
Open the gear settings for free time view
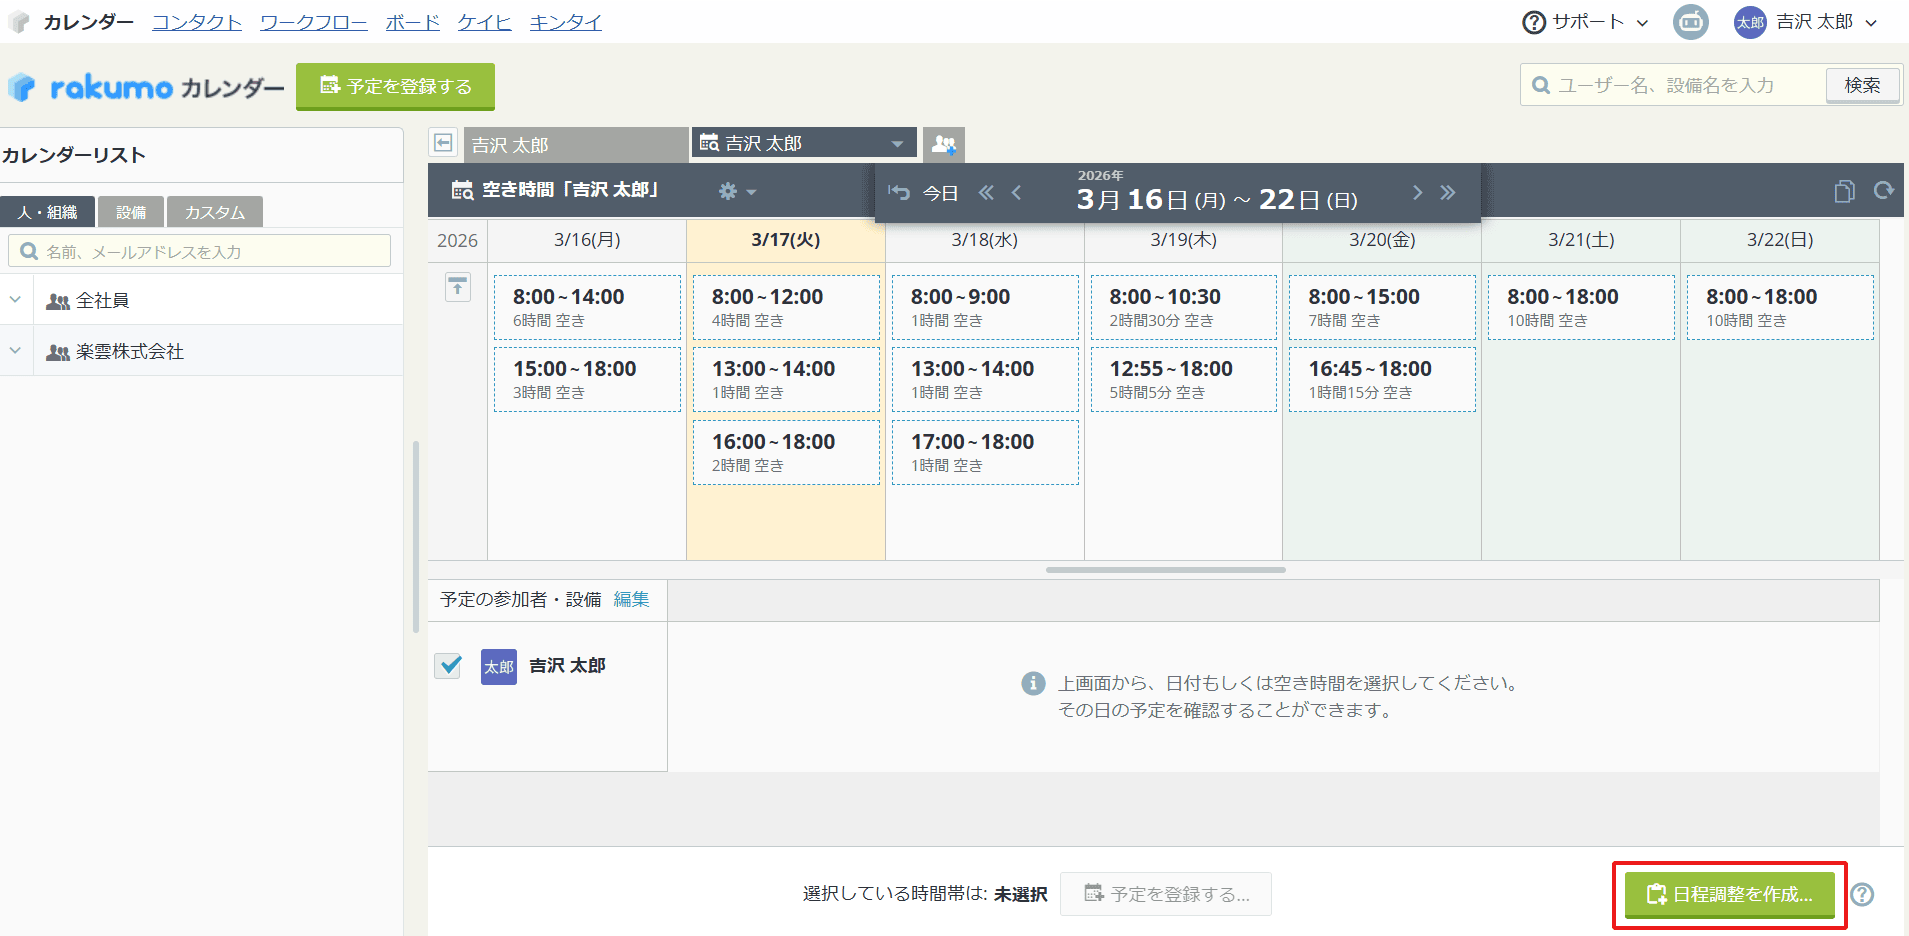[x=736, y=191]
